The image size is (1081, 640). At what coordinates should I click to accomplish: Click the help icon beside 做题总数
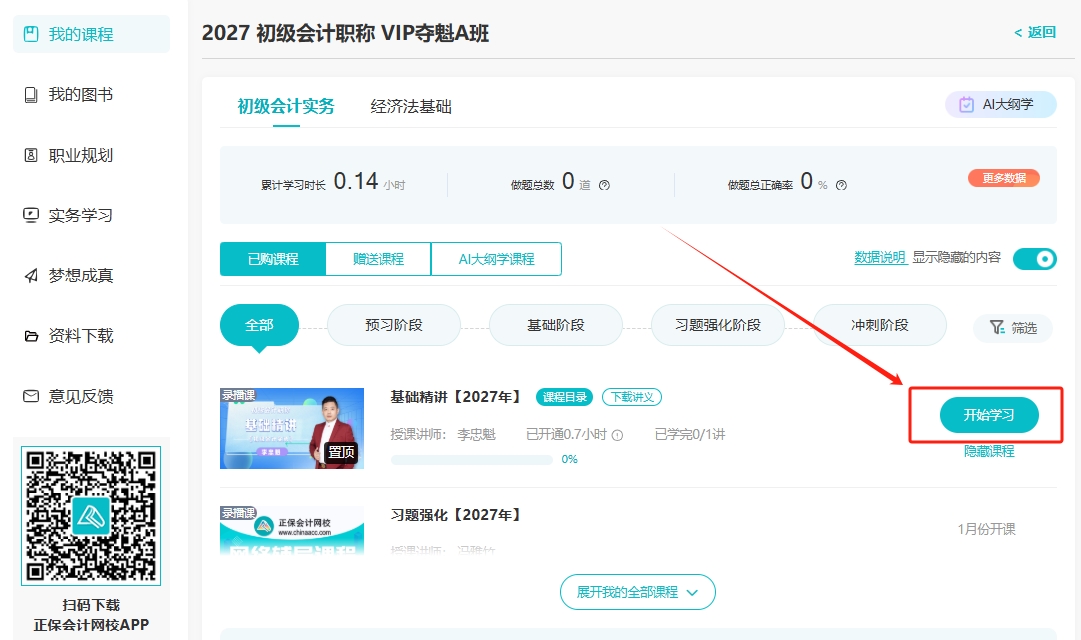605,185
